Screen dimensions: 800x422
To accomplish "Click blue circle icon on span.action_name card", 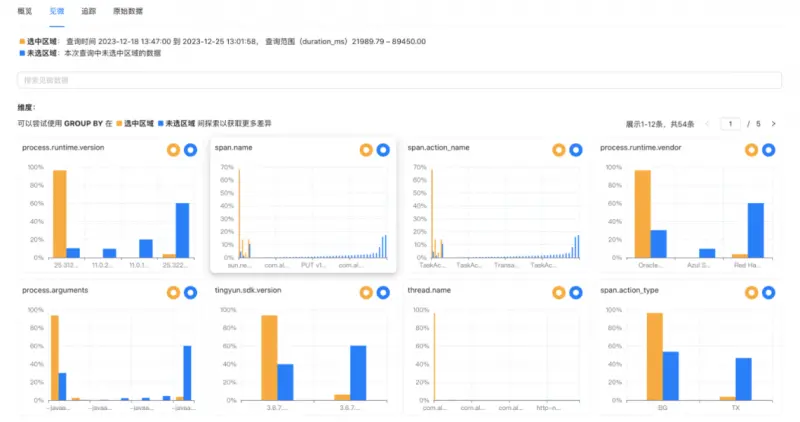I will pos(575,150).
